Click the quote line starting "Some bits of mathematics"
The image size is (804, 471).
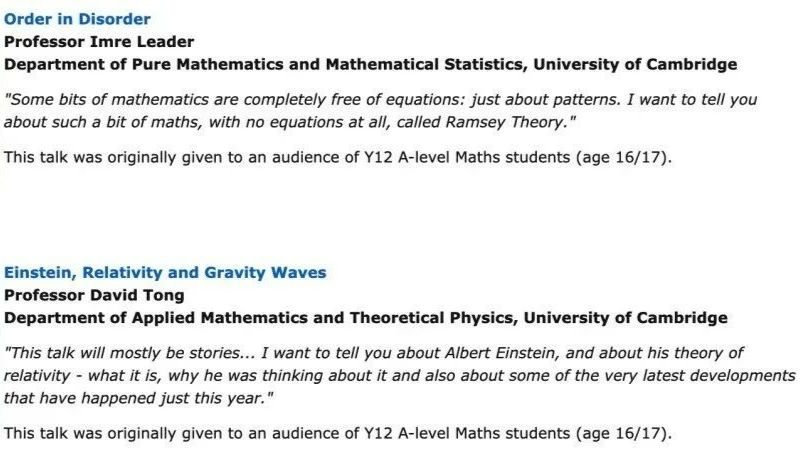(x=380, y=99)
